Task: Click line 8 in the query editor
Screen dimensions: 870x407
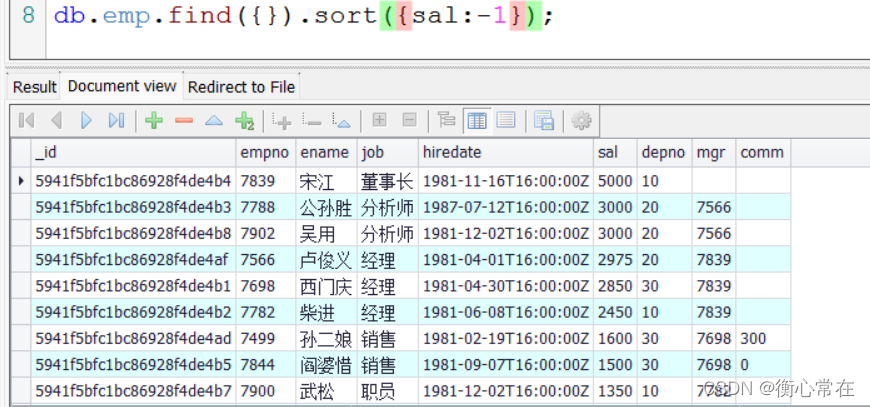Action: pos(304,16)
